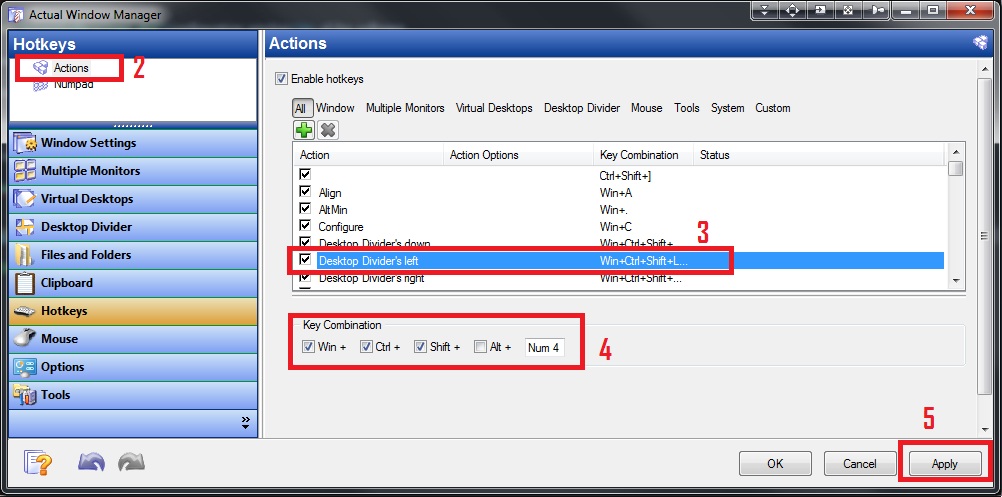
Task: Click the Actual Window Manager title icon
Action: (15, 14)
